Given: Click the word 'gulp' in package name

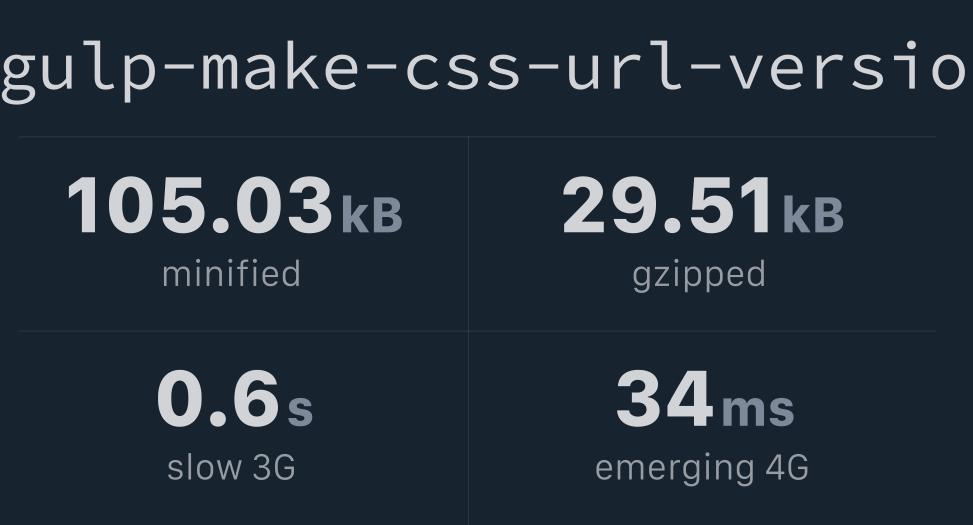Looking at the screenshot, I should [79, 70].
